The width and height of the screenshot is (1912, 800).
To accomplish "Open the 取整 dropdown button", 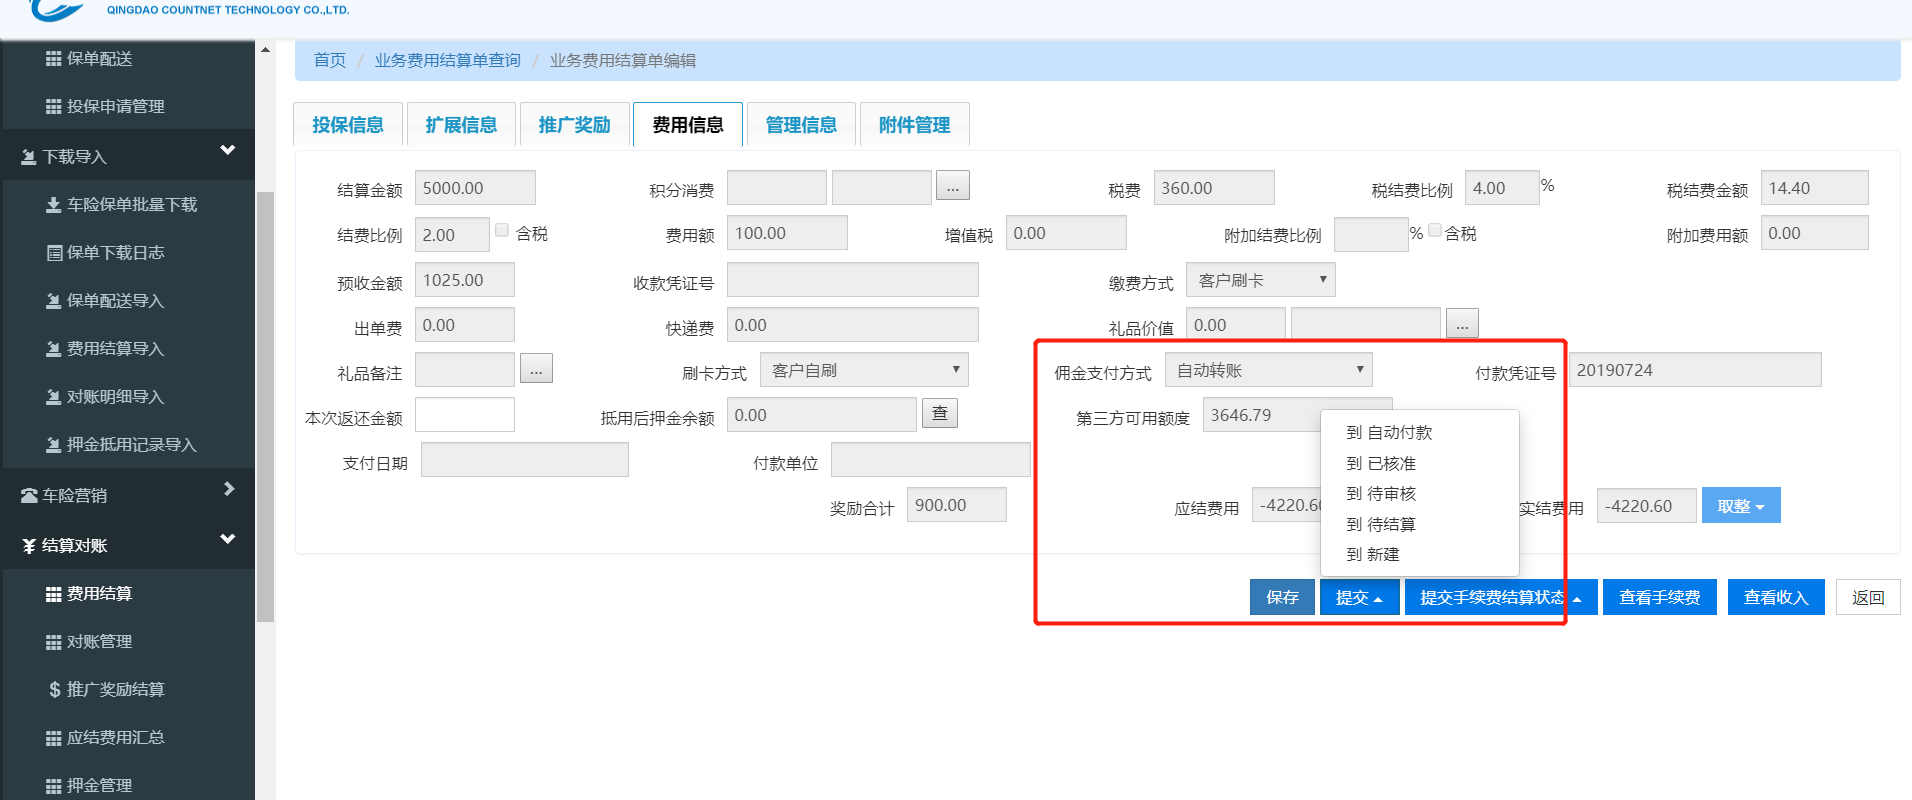I will [x=1741, y=506].
